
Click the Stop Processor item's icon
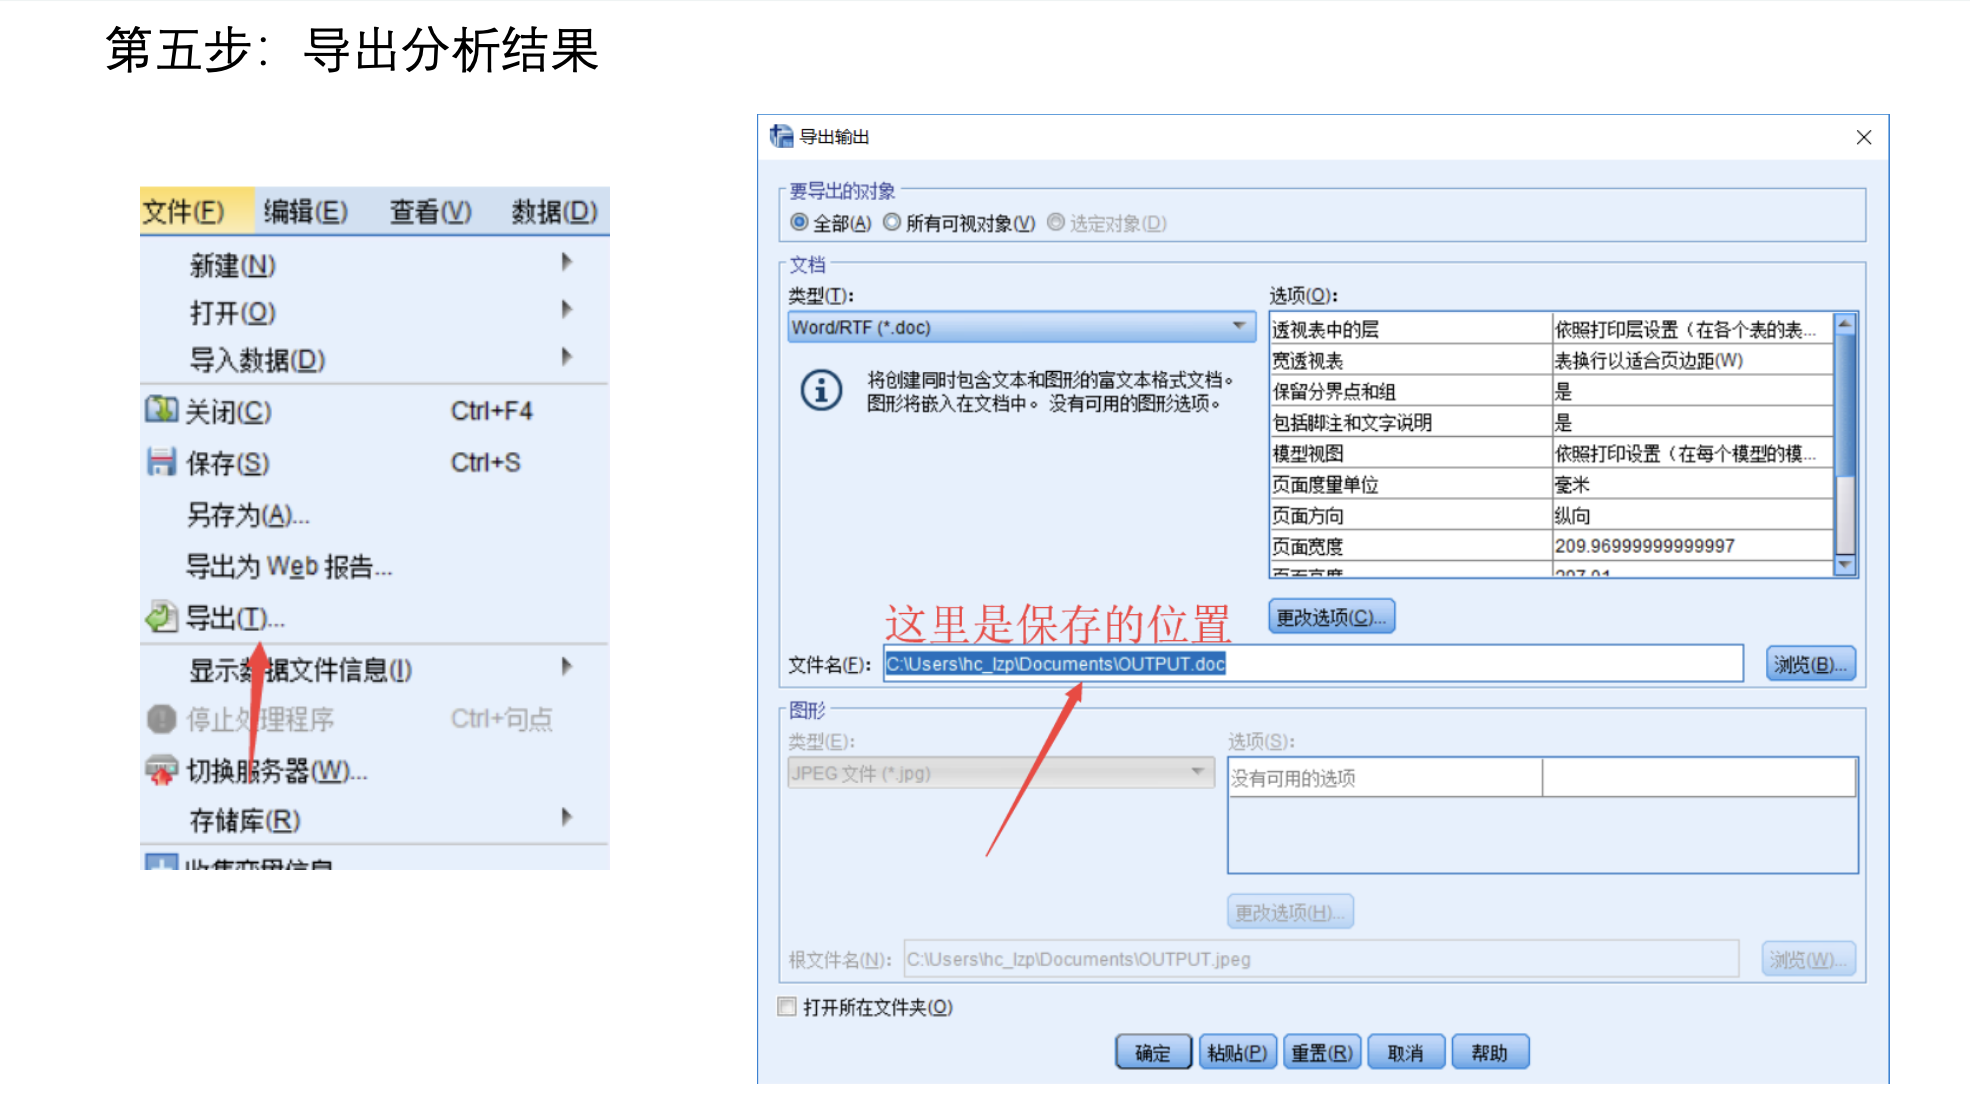point(161,719)
